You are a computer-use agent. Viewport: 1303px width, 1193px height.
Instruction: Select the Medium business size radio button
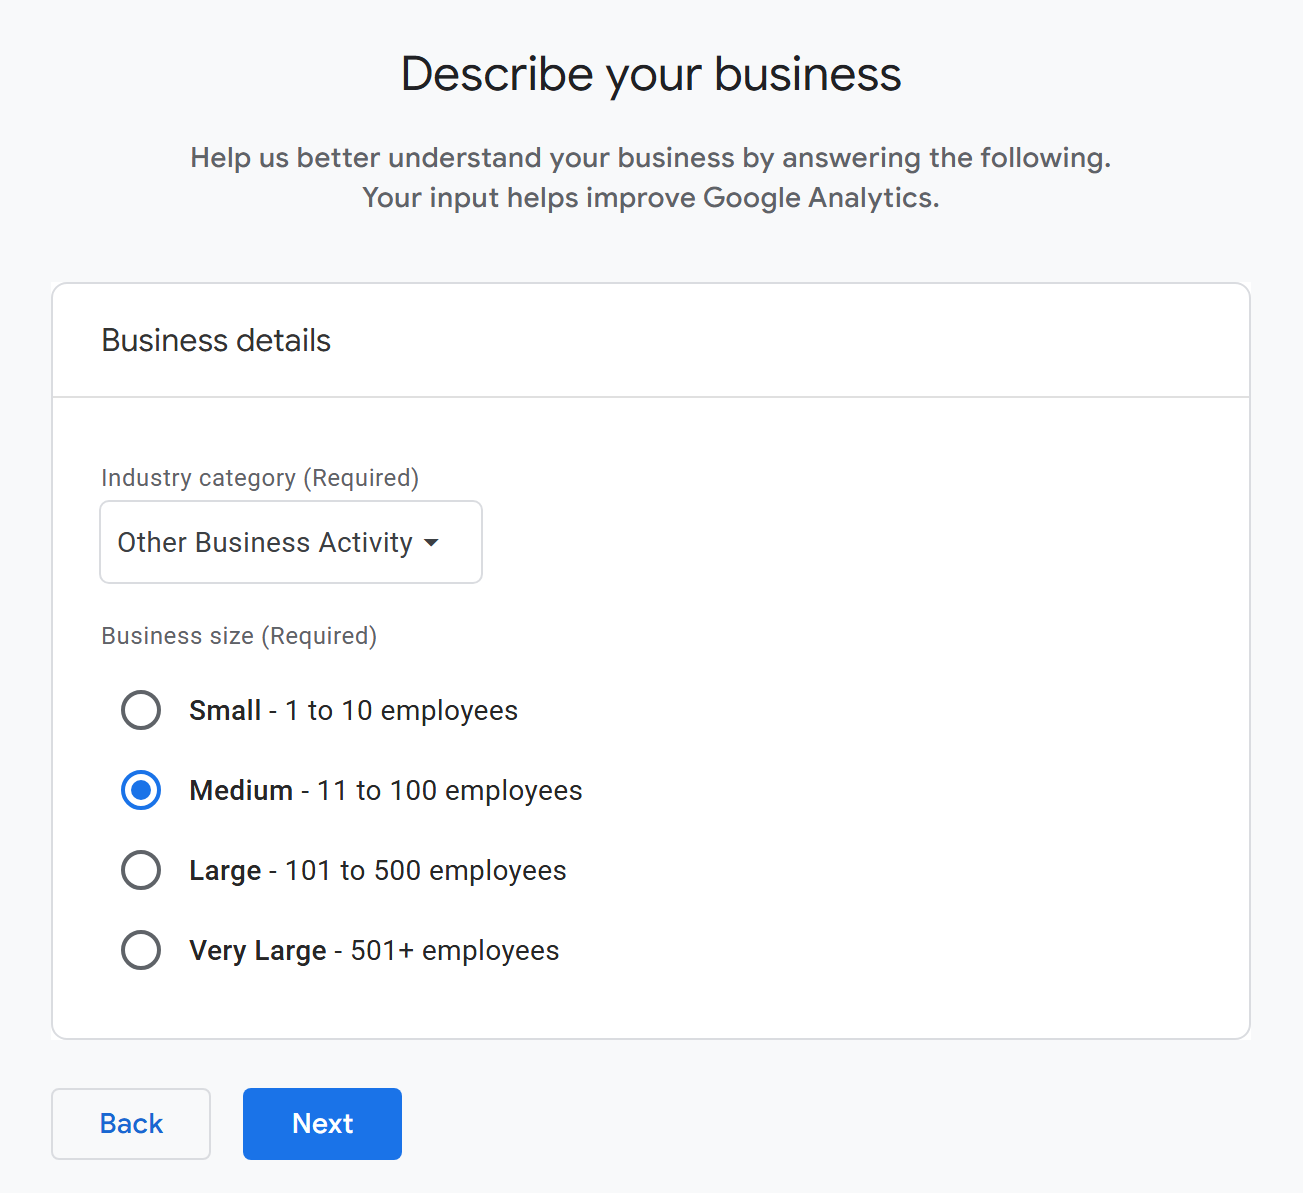point(141,790)
